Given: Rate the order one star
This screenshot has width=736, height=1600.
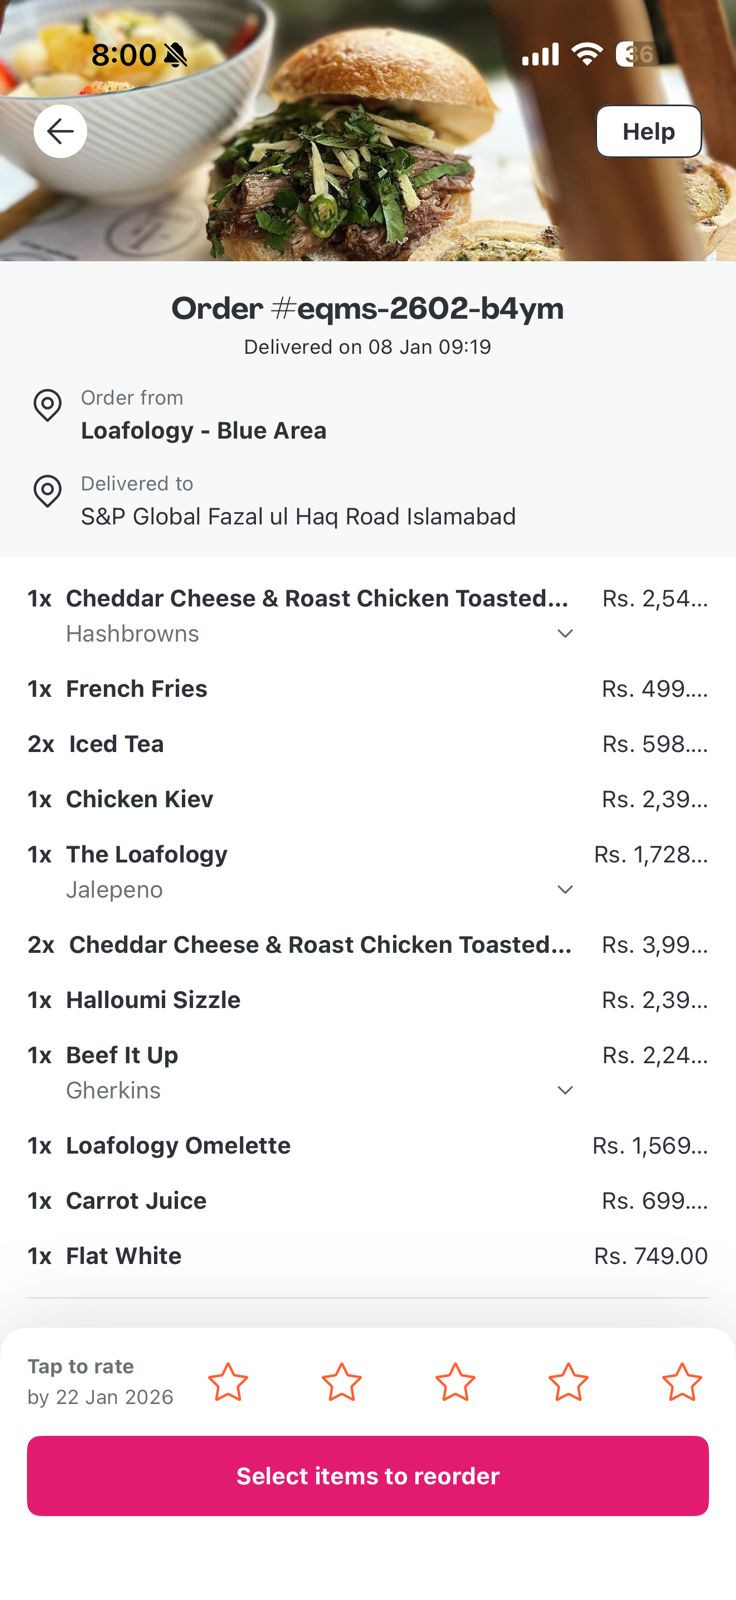Looking at the screenshot, I should point(228,1382).
